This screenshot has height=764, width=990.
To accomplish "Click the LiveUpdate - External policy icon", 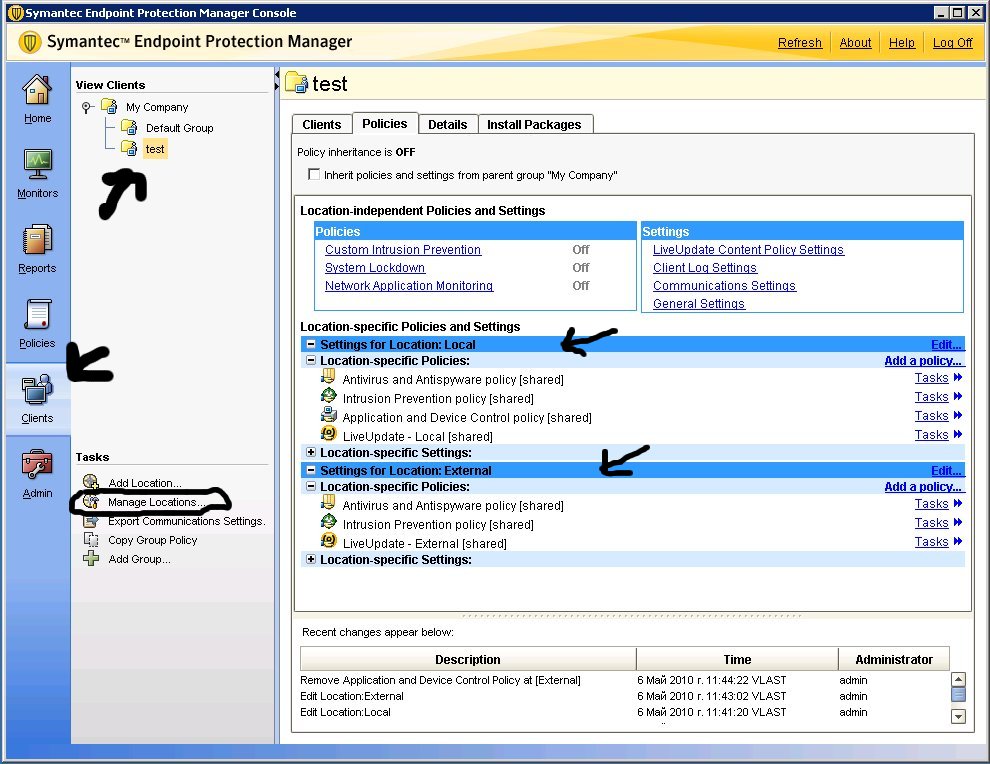I will [328, 540].
